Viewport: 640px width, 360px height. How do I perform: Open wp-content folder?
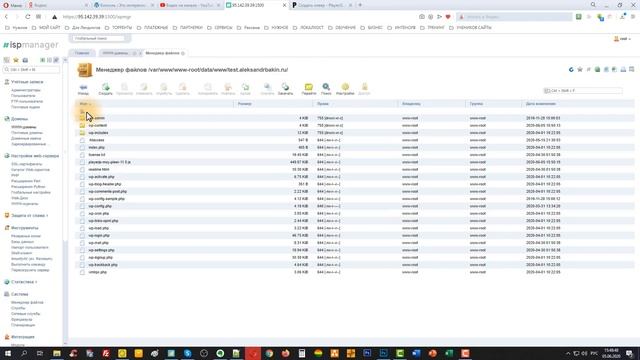[x=98, y=125]
